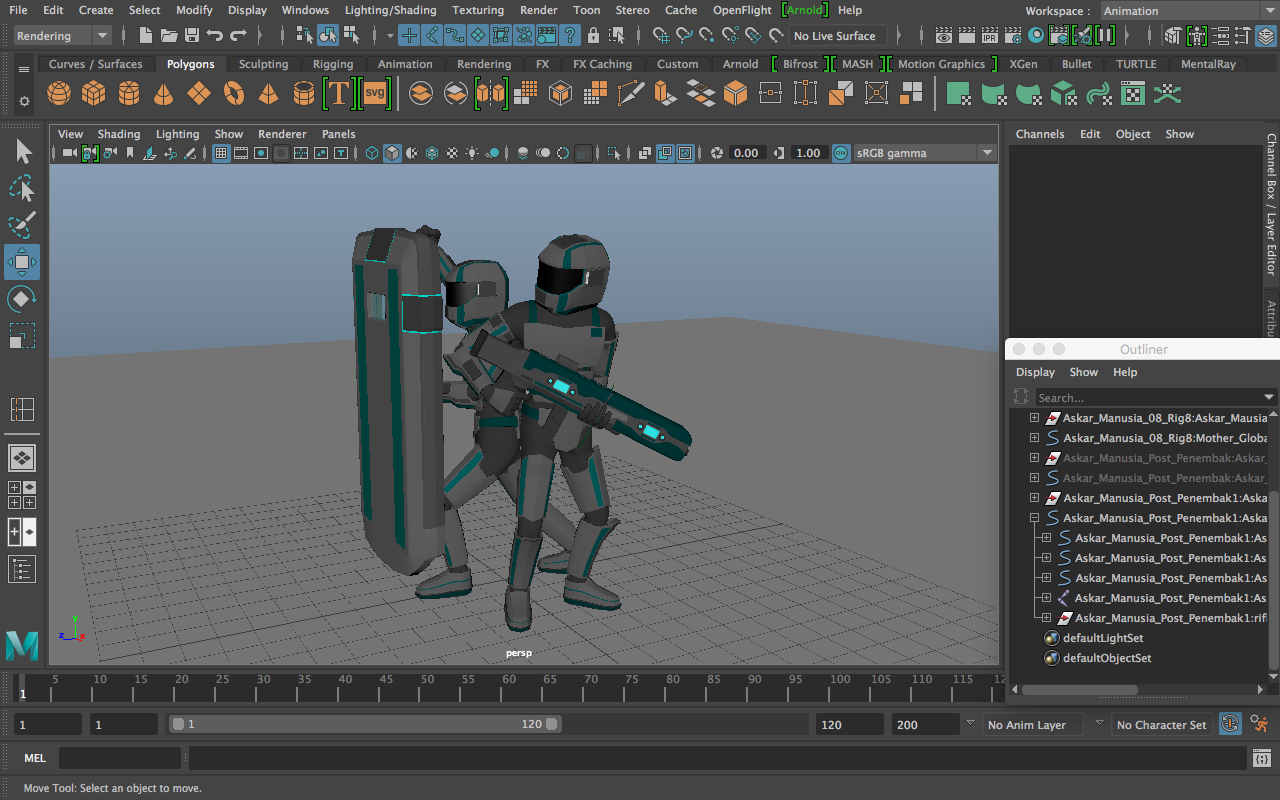The width and height of the screenshot is (1280, 800).
Task: Open the UV Editor shelf icon
Action: (x=1133, y=94)
